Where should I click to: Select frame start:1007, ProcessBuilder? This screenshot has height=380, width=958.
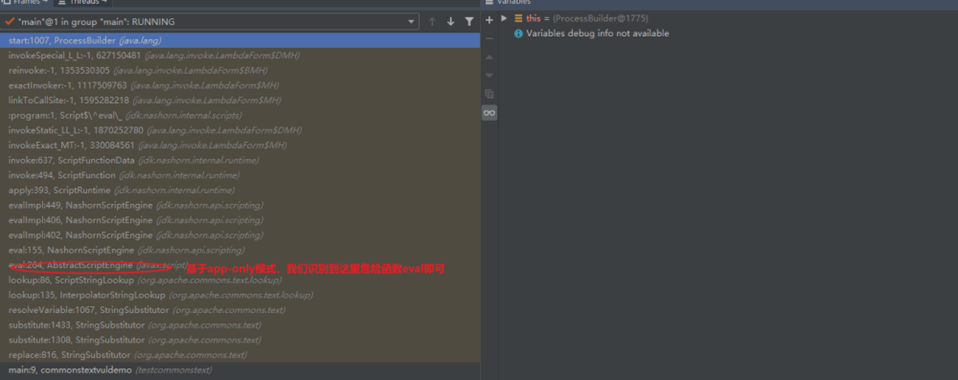240,40
